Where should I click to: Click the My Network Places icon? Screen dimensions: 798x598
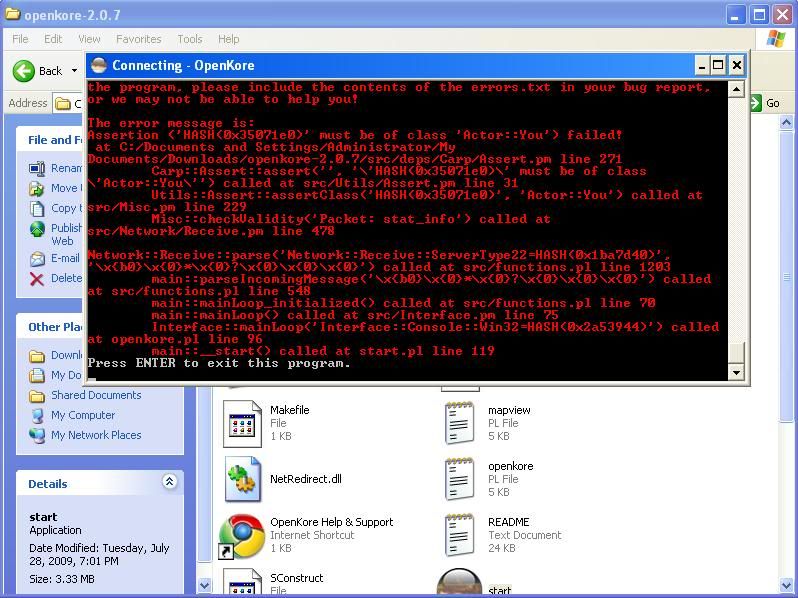coord(37,436)
